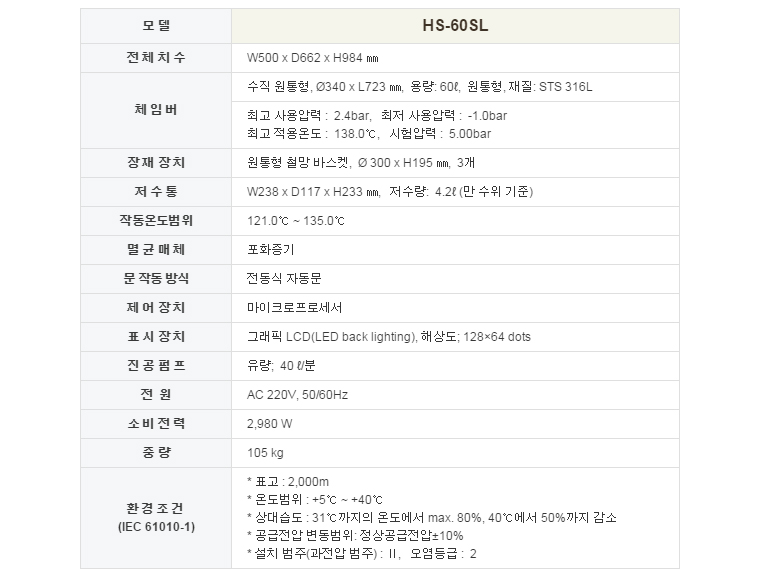Select the 장재 장치 row label
The image size is (760, 575).
(x=156, y=162)
